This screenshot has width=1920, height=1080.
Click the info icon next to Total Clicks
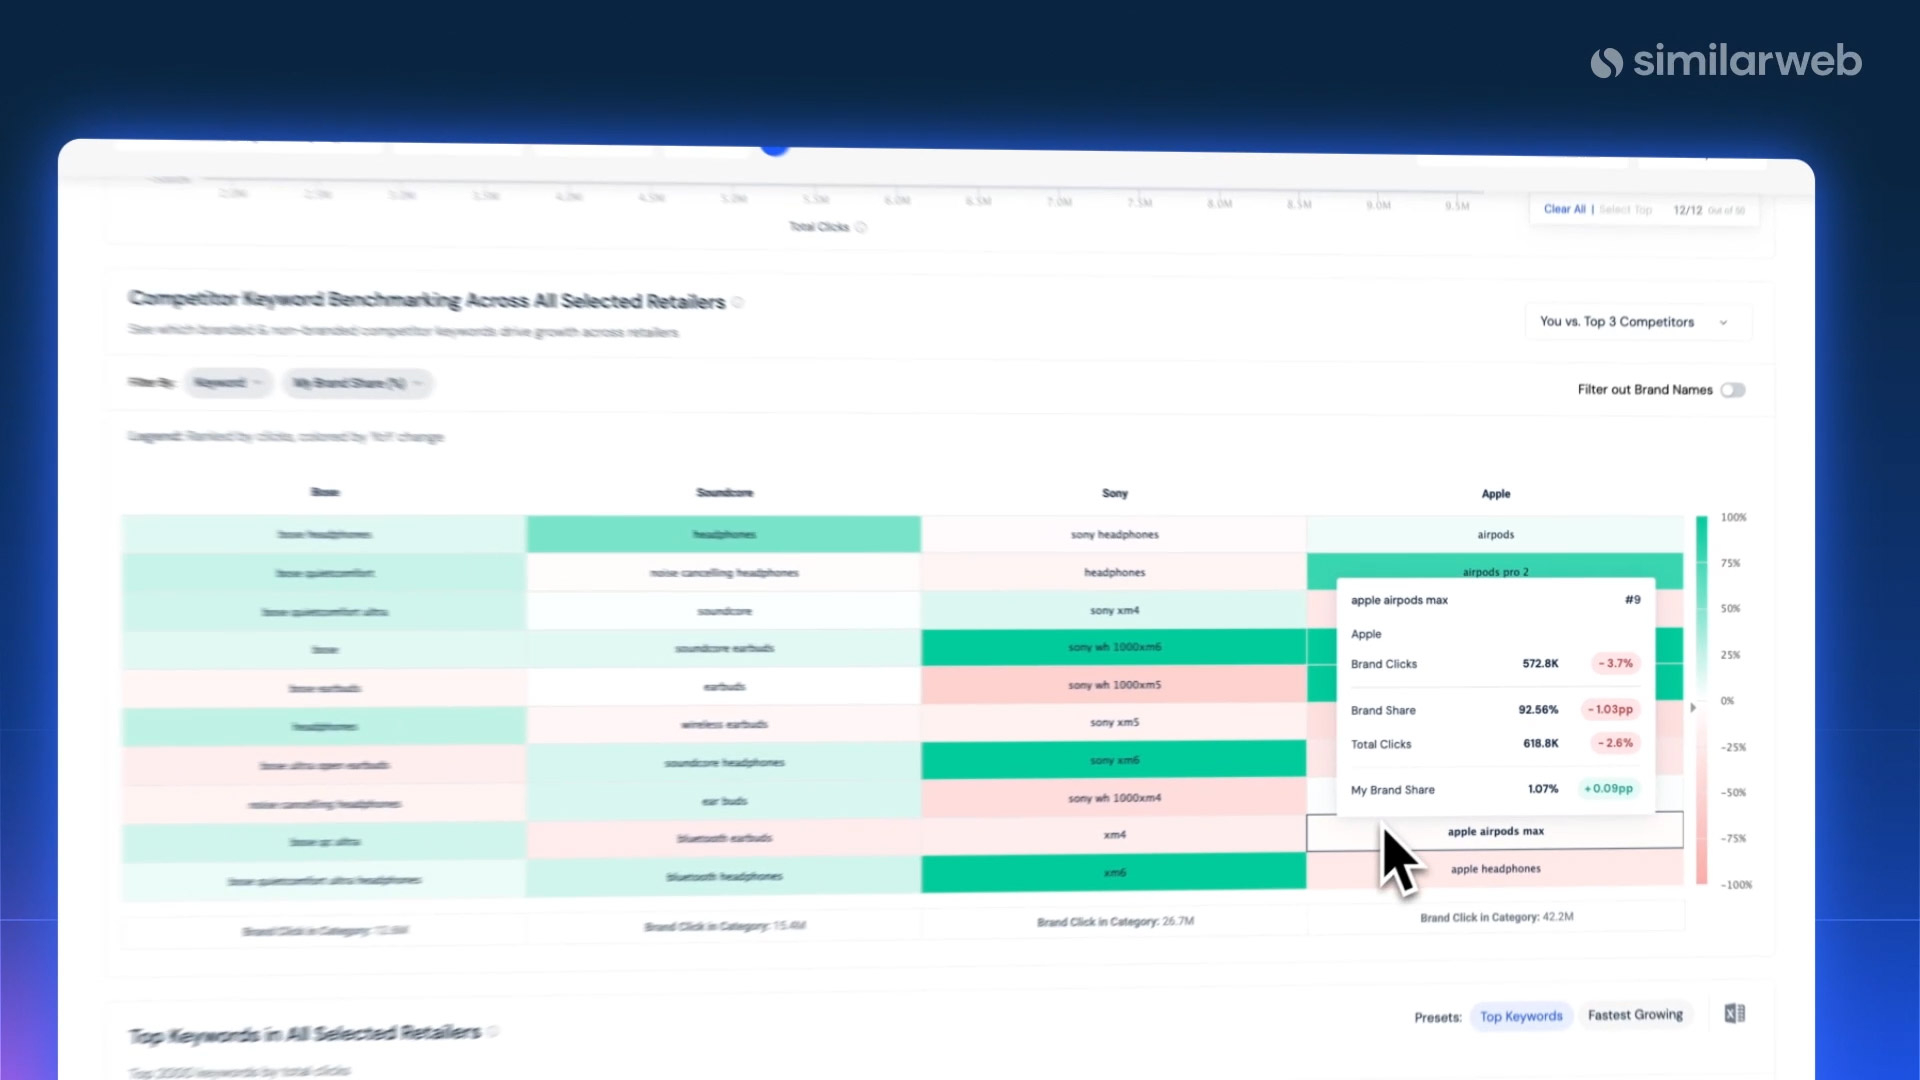click(861, 227)
